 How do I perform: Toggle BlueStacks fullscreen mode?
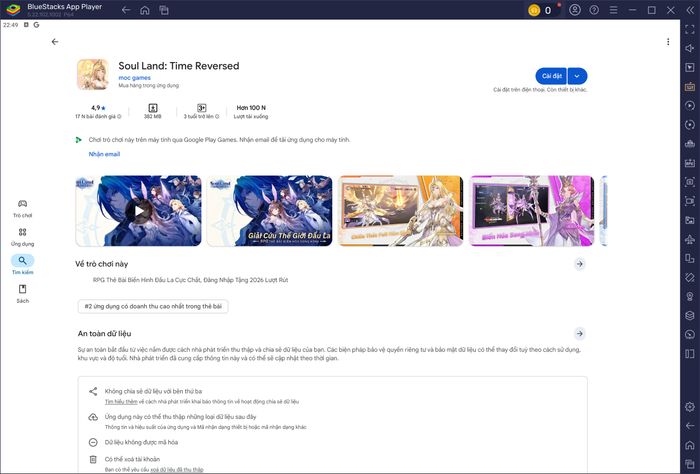coord(690,29)
